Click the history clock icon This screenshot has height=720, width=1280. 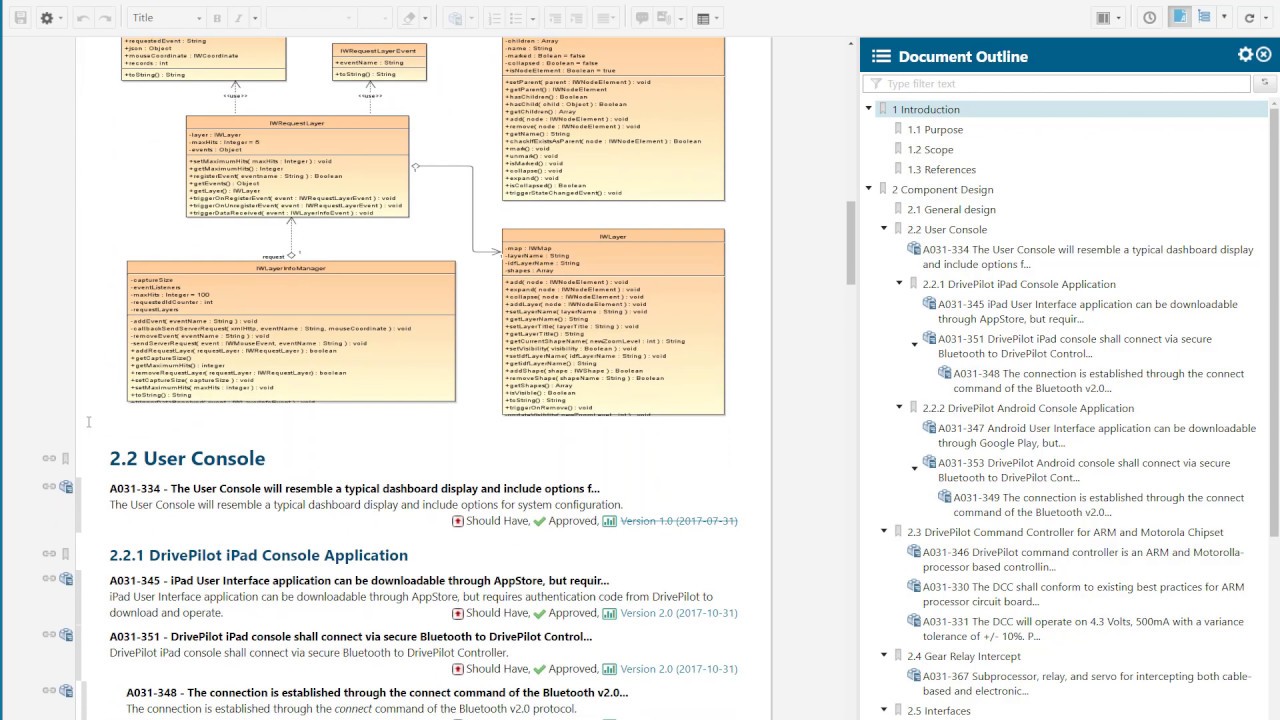click(1150, 18)
